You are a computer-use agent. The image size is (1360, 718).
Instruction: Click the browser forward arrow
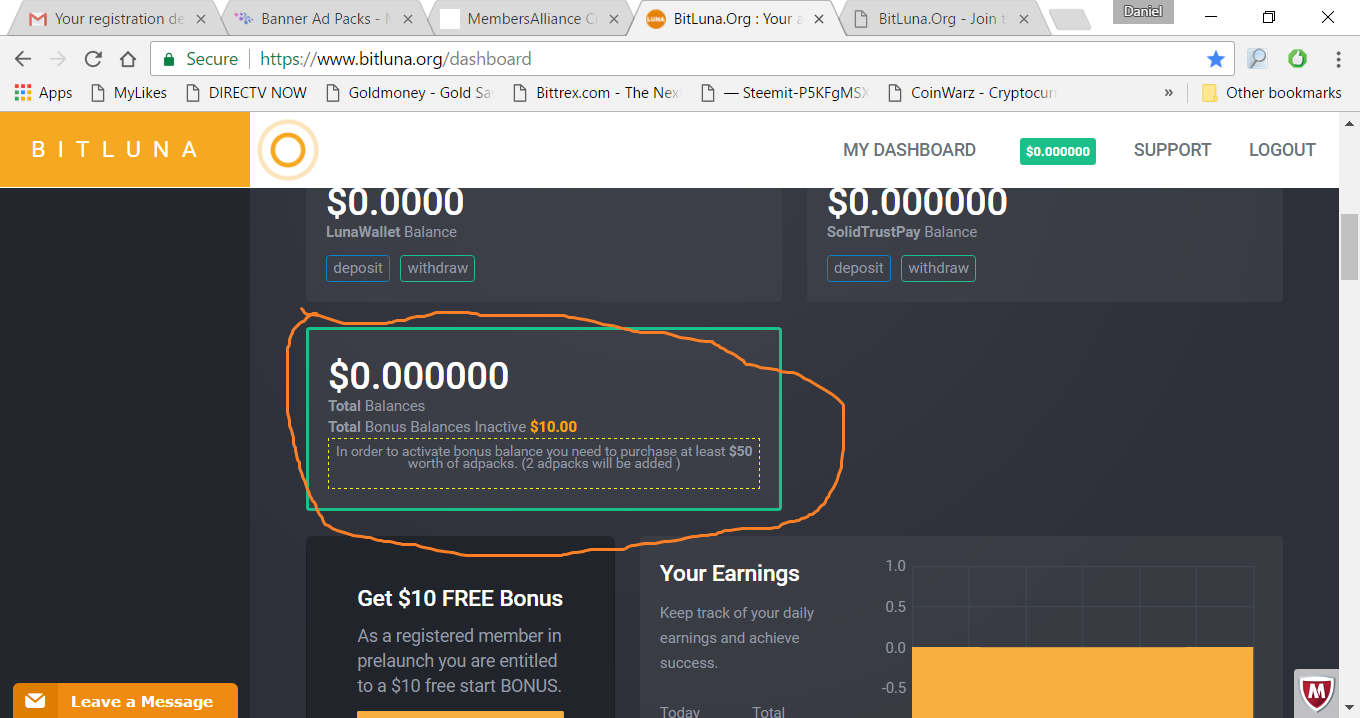[x=57, y=59]
